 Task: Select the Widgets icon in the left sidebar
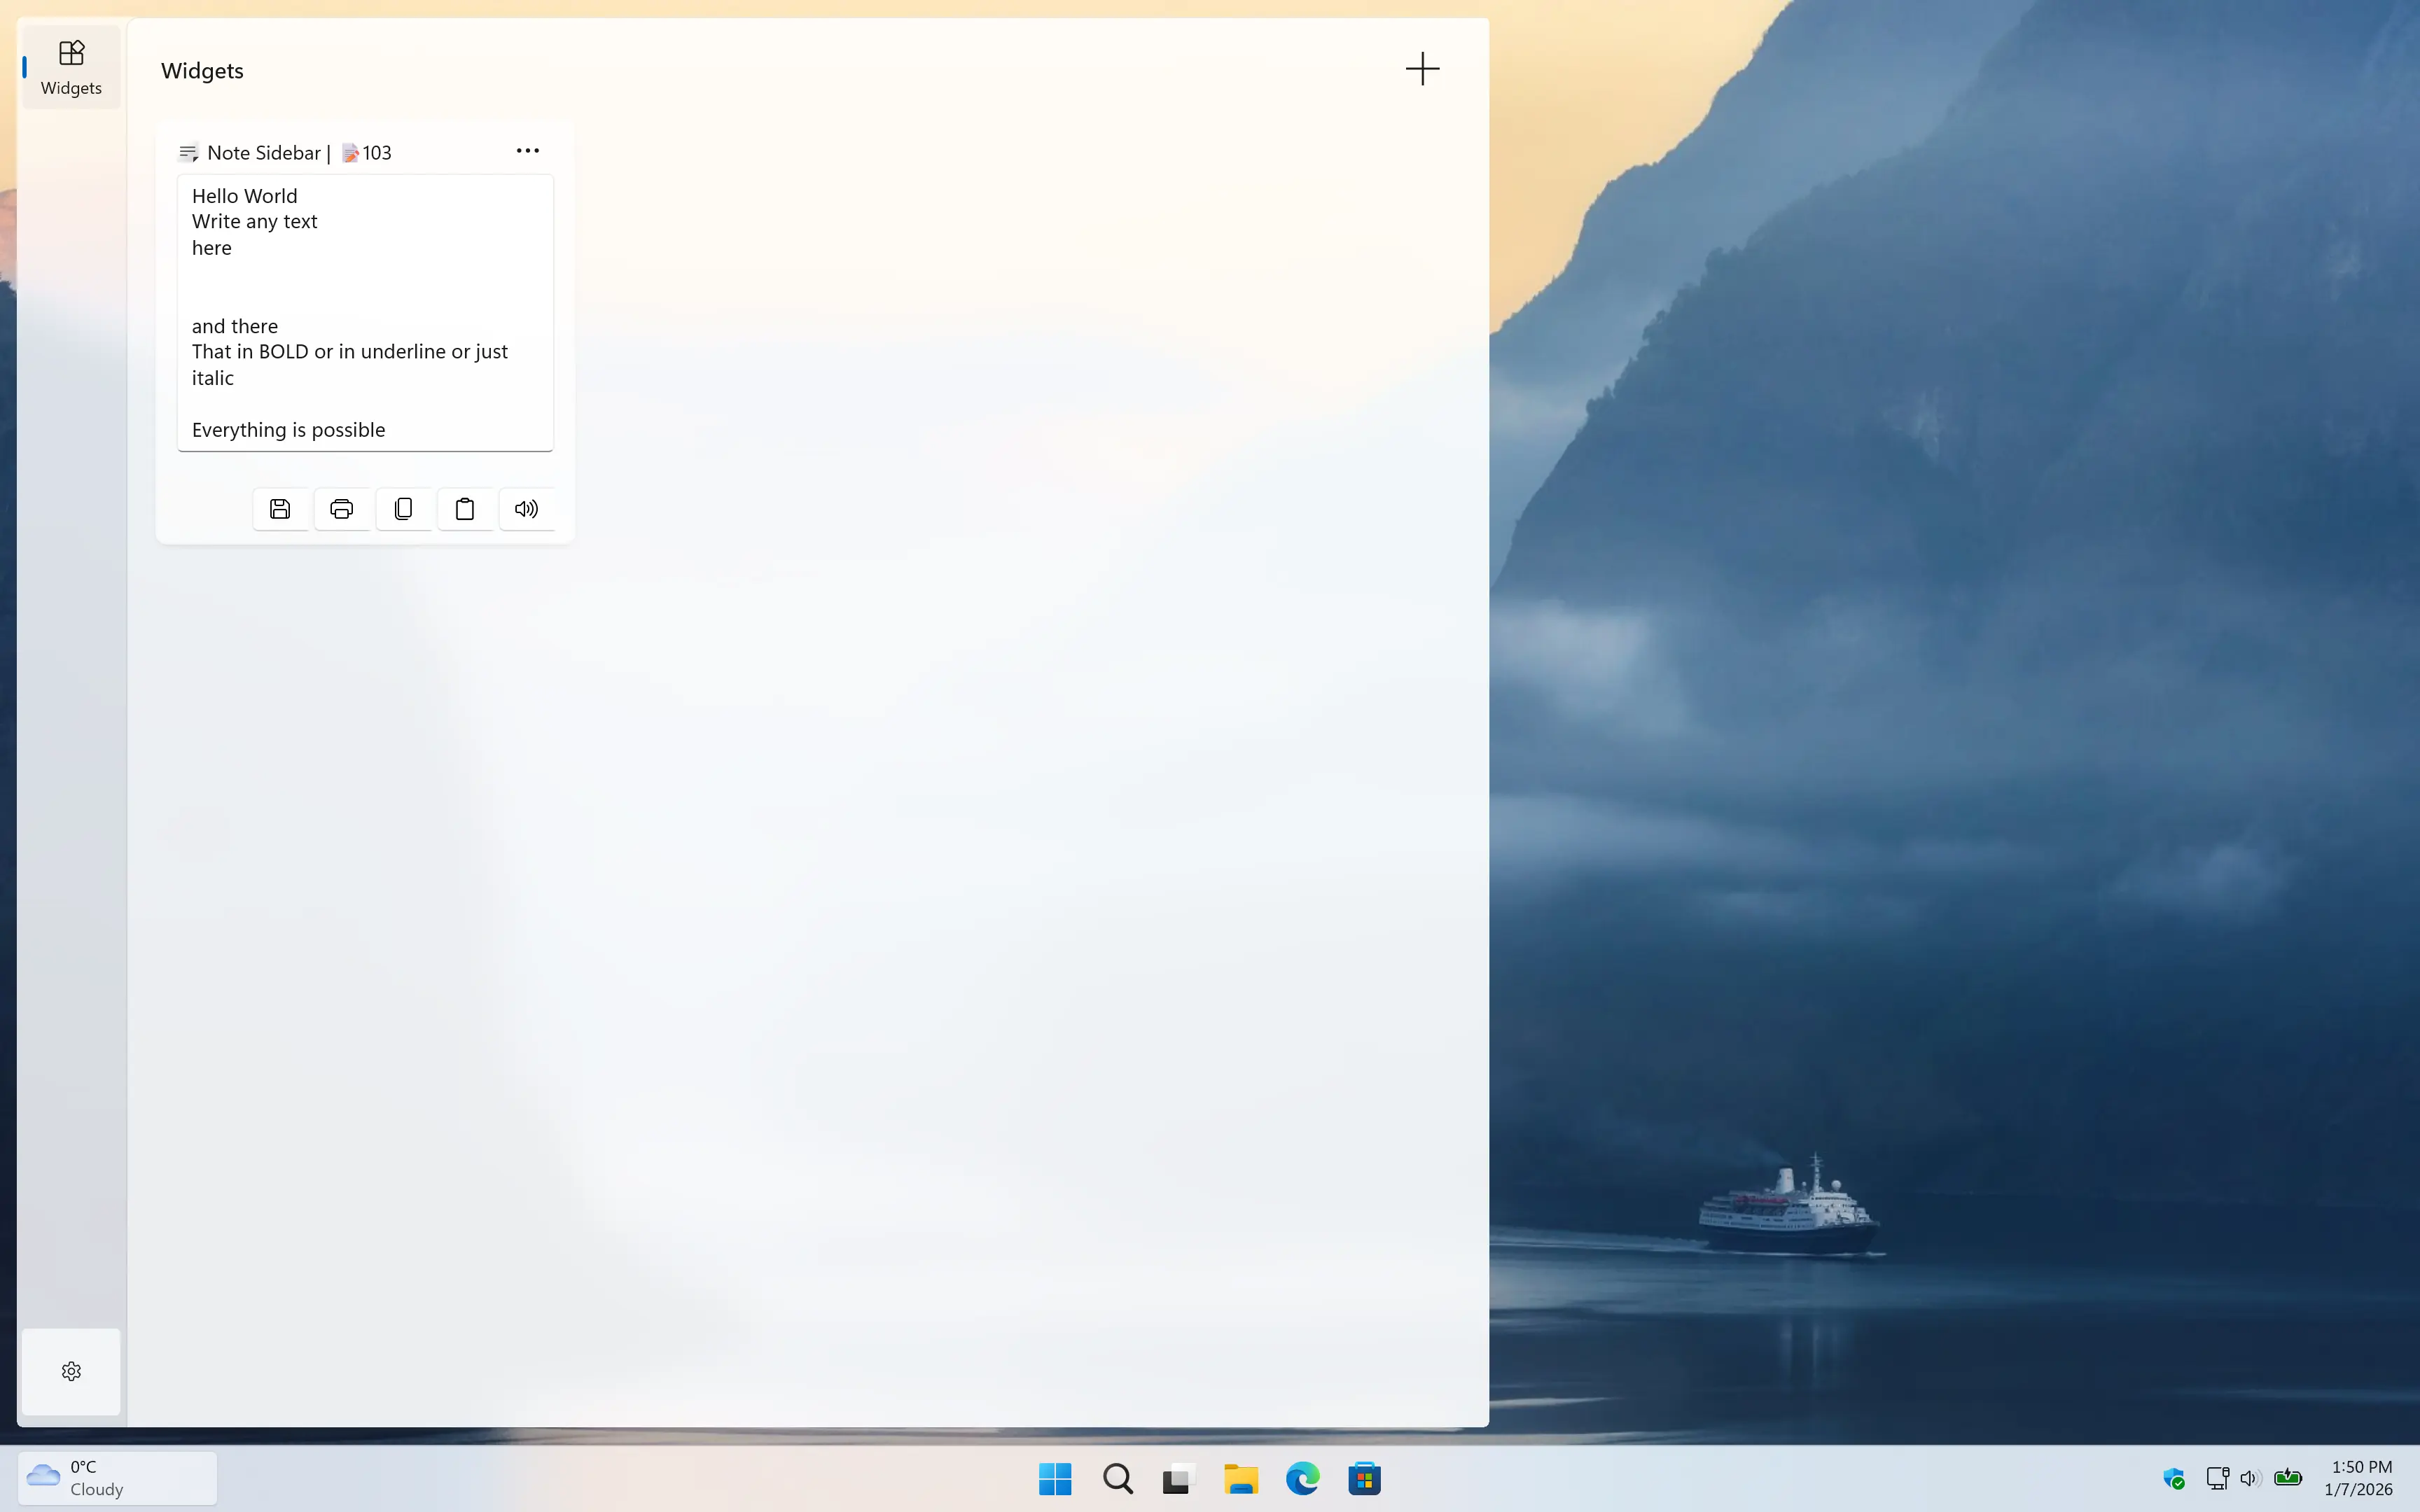tap(70, 64)
